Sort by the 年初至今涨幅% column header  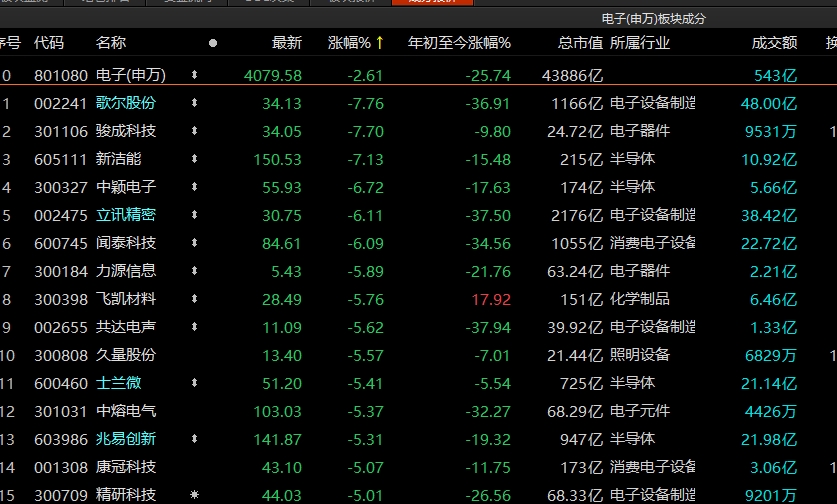[459, 43]
